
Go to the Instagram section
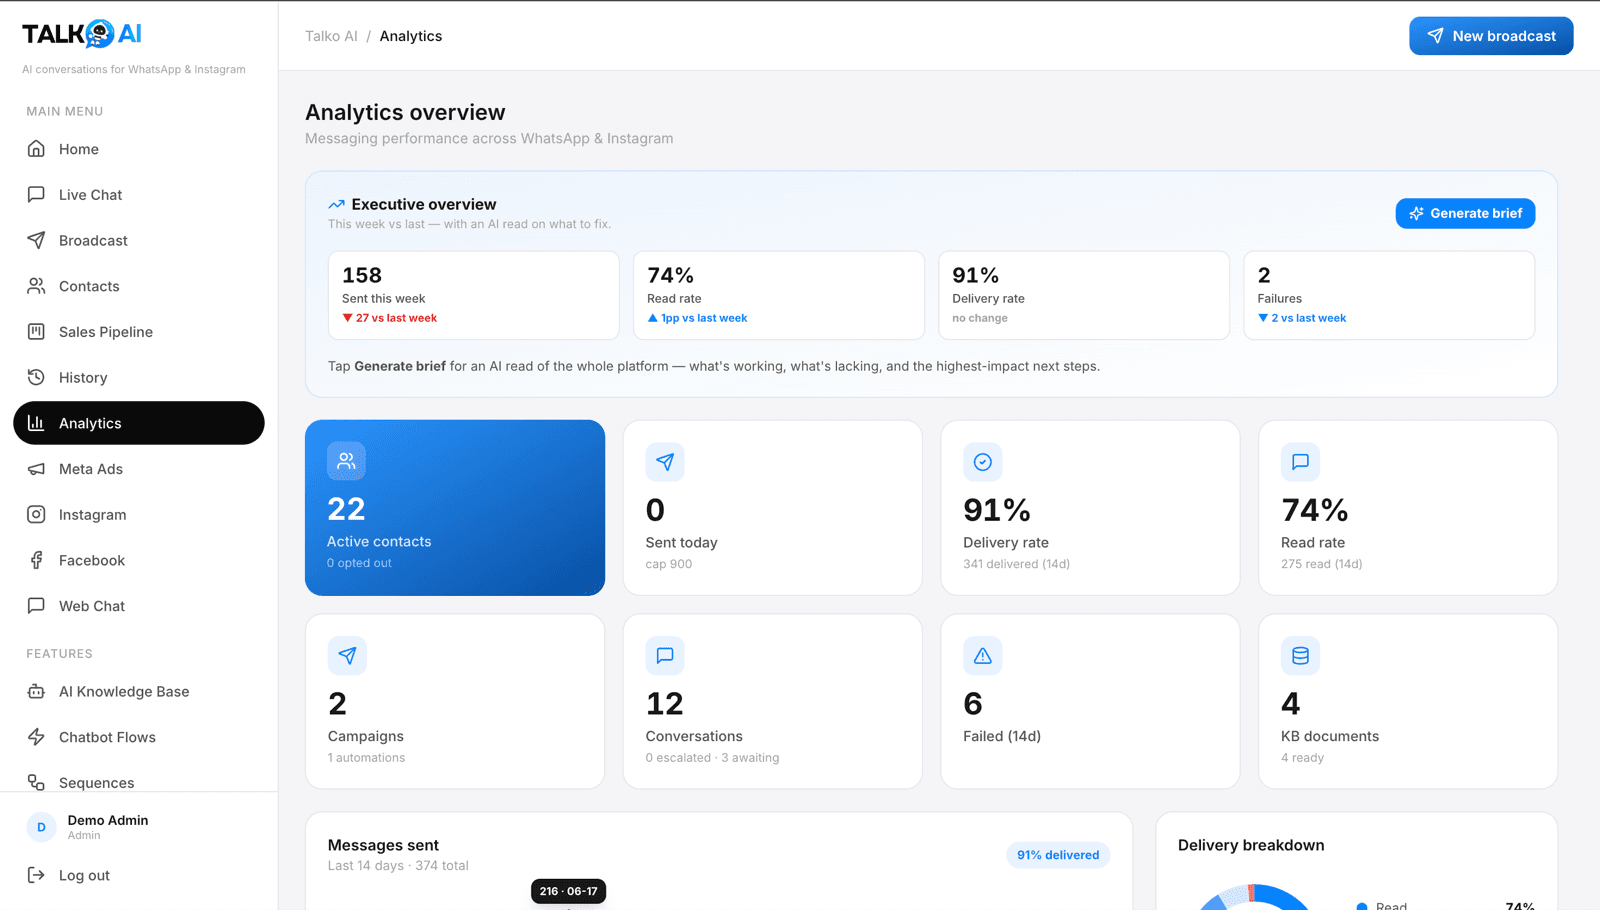click(139, 515)
